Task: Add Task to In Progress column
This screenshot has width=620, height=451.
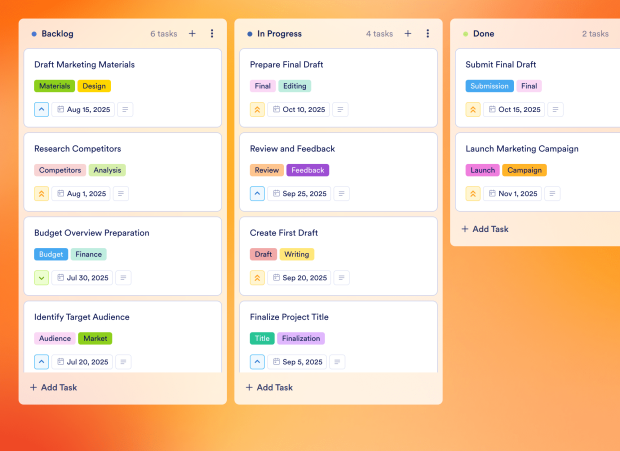Action: pos(269,387)
